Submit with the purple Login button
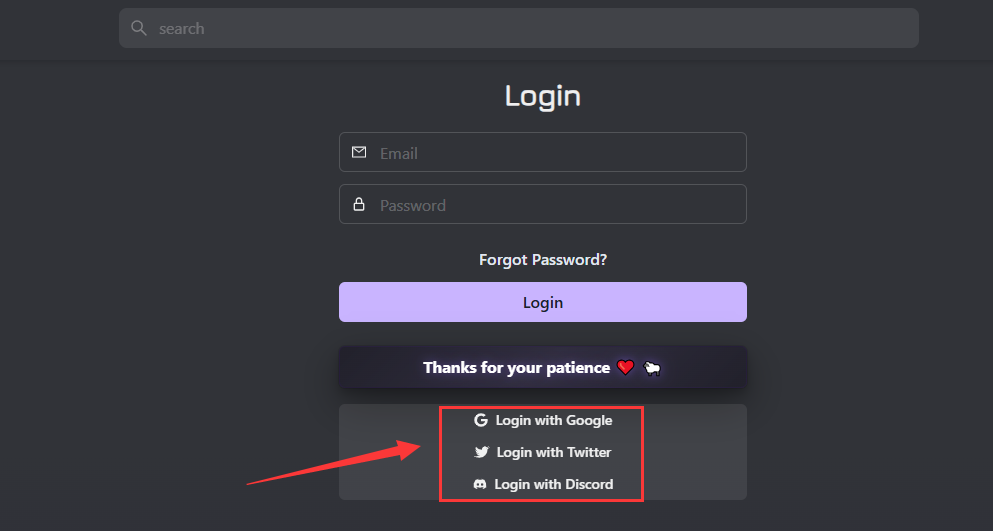 coord(543,302)
